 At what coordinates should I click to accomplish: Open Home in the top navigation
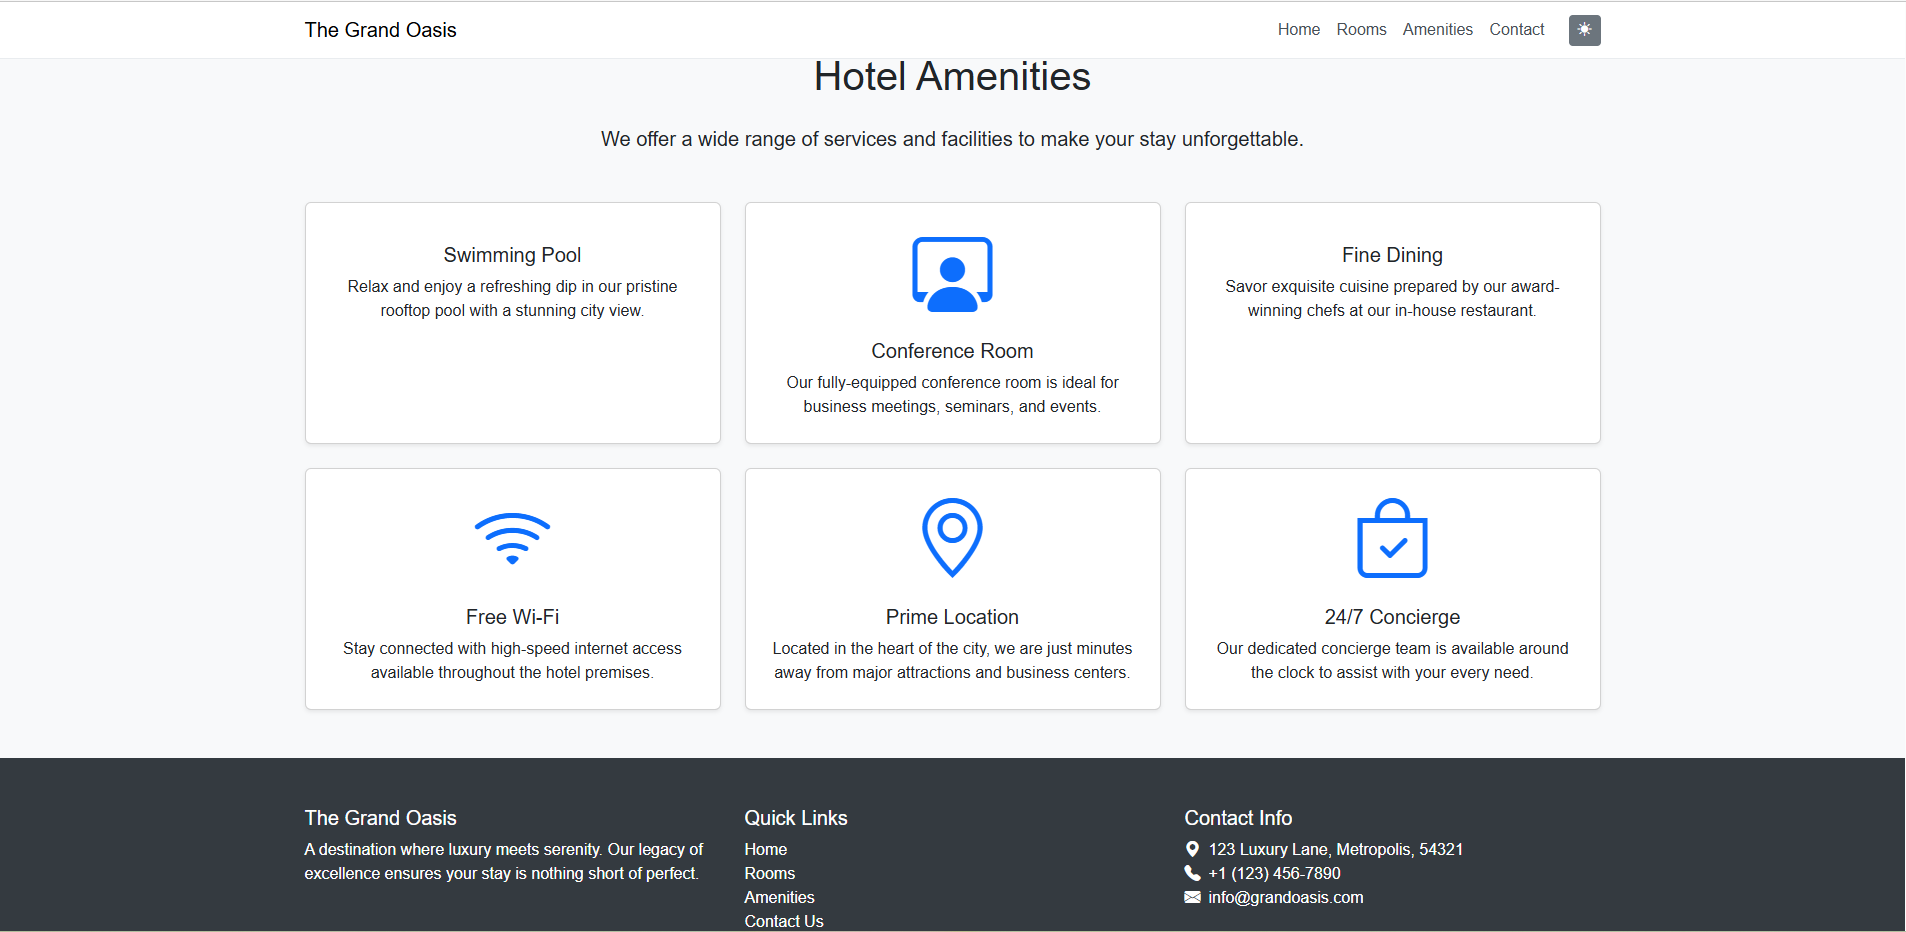(1298, 30)
